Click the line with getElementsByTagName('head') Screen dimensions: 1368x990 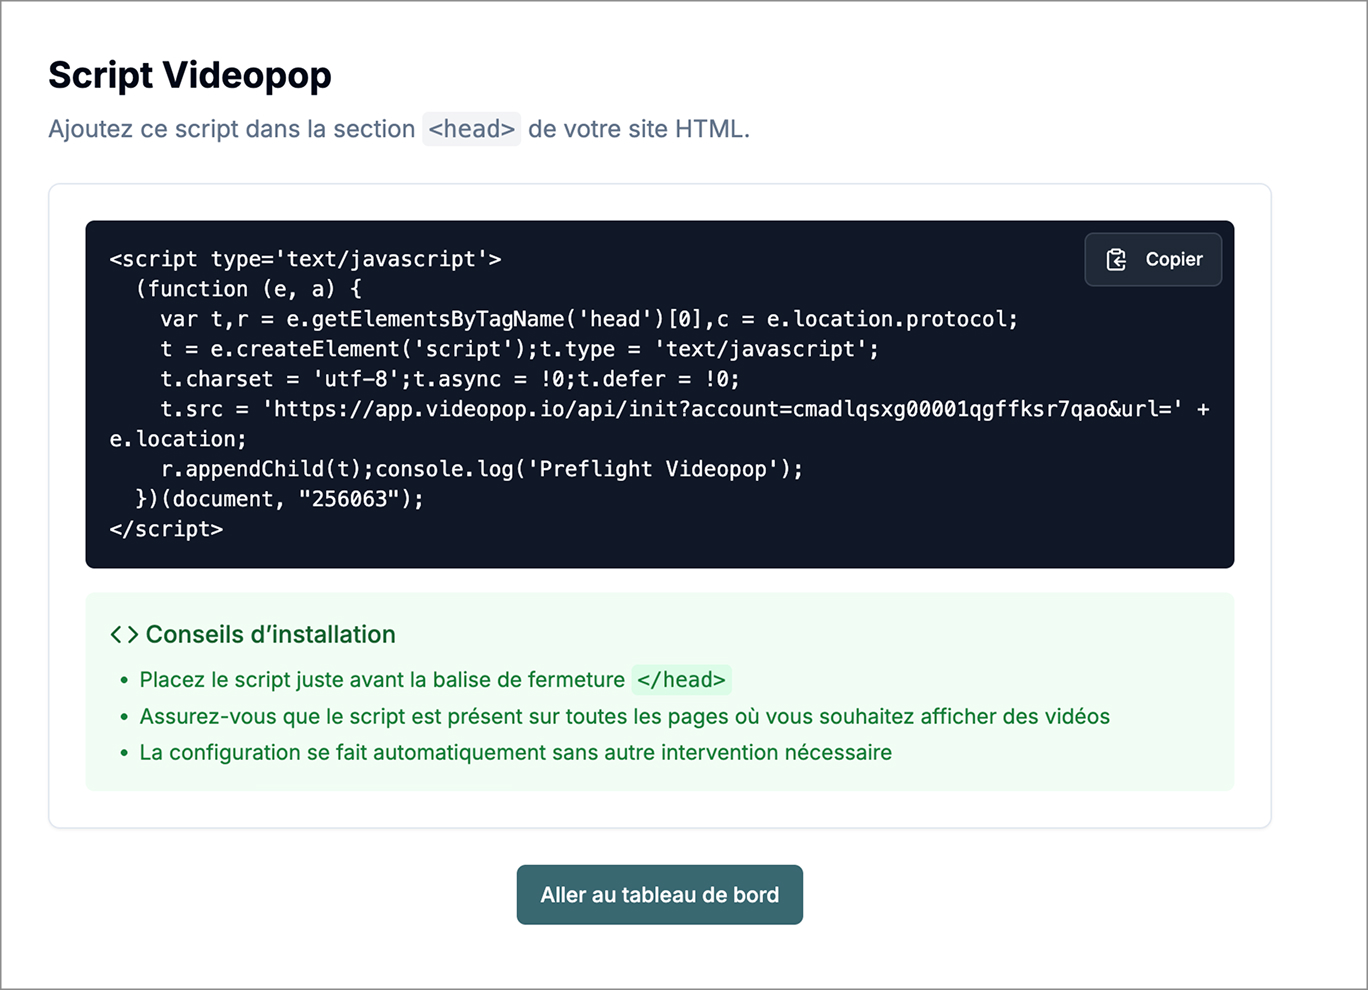(589, 319)
